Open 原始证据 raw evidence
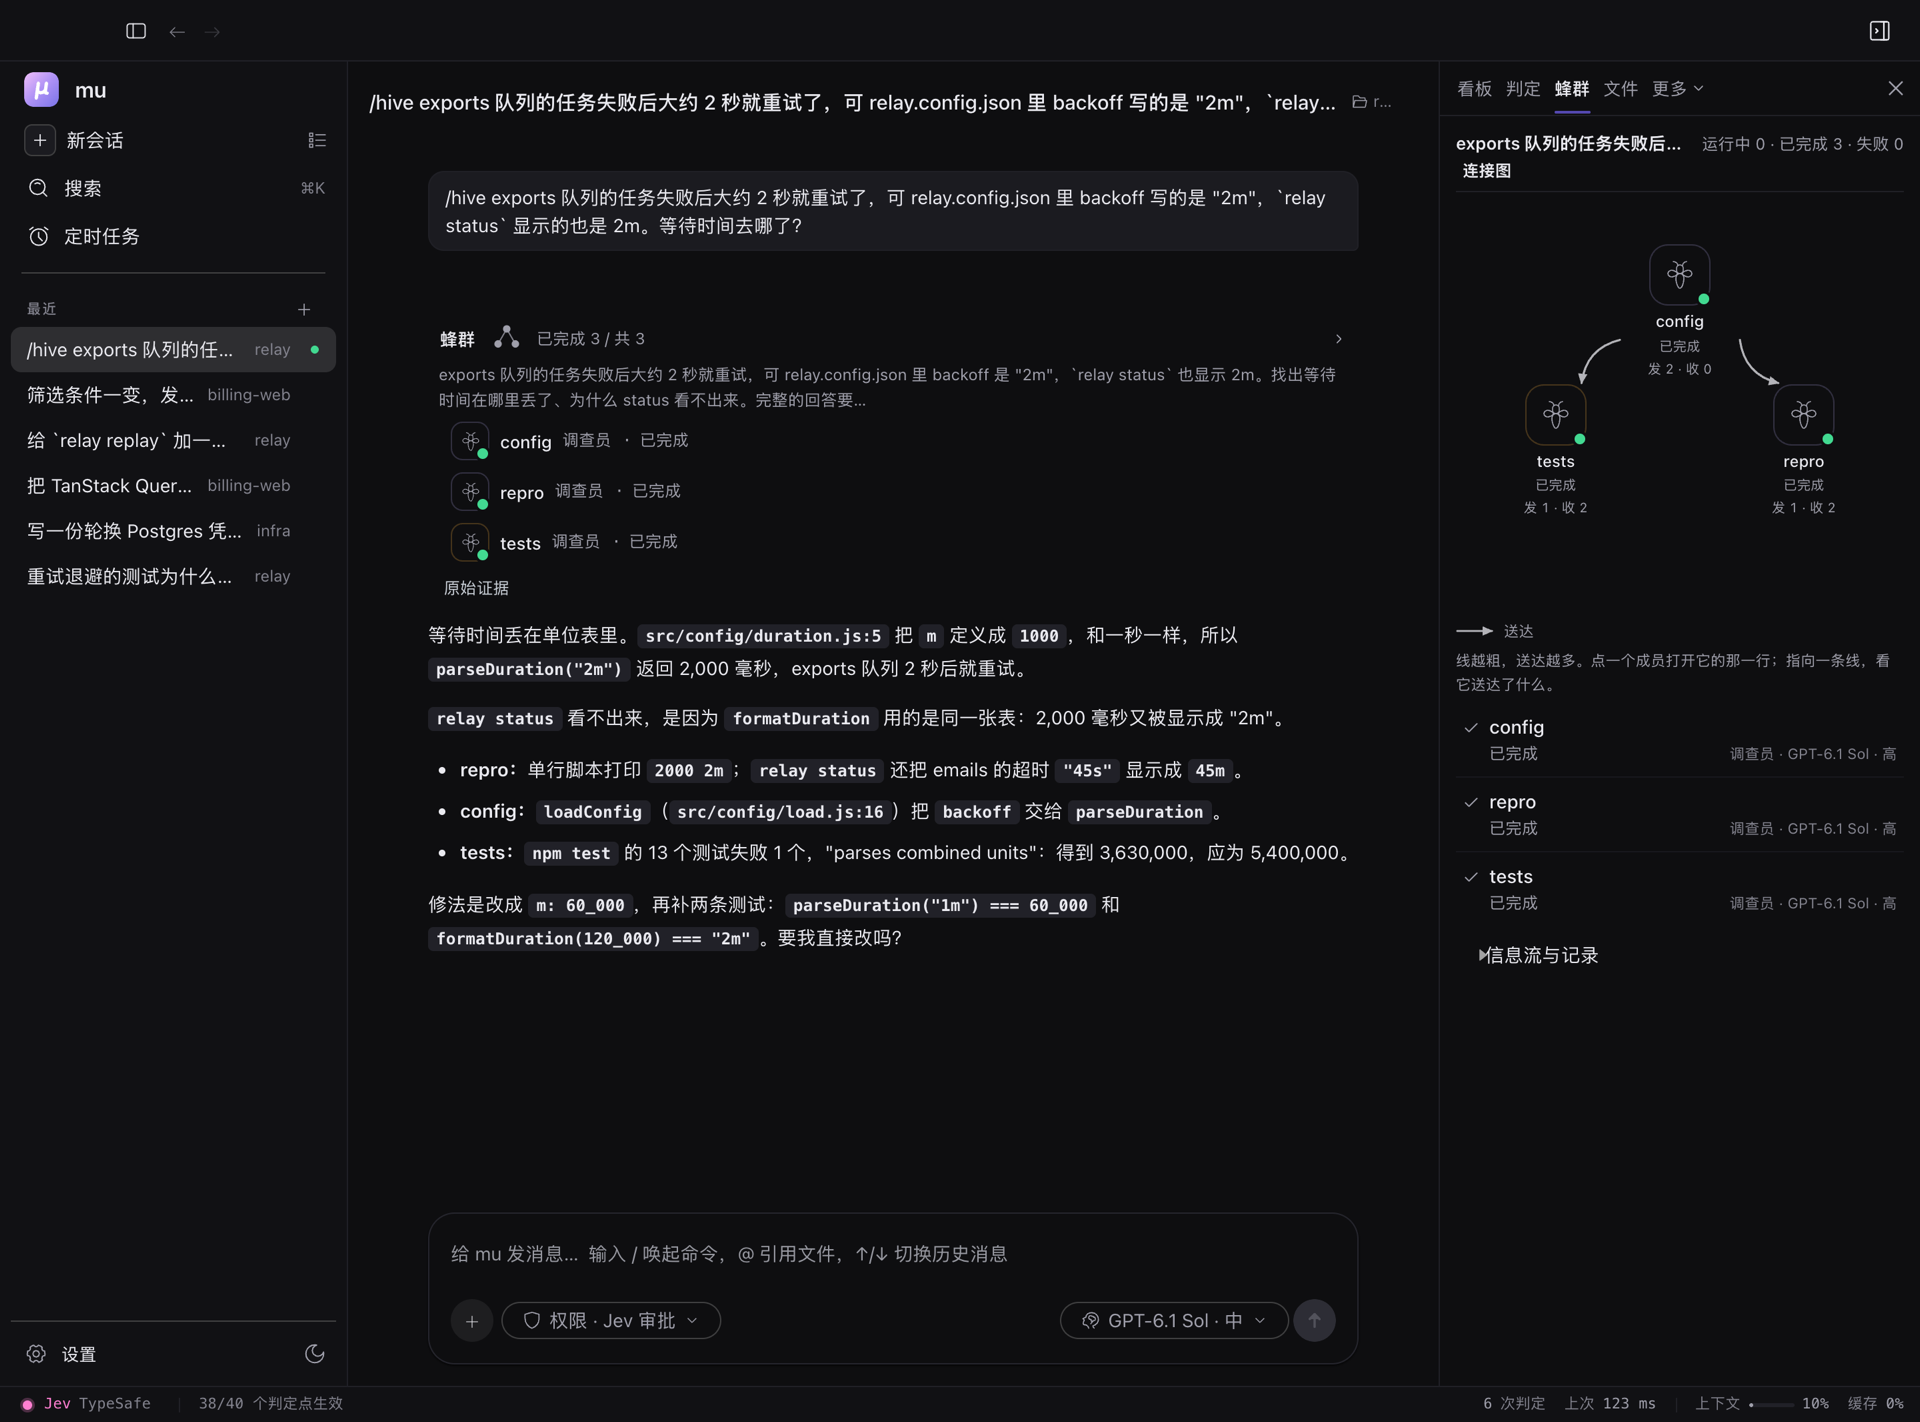This screenshot has height=1422, width=1920. pyautogui.click(x=476, y=588)
